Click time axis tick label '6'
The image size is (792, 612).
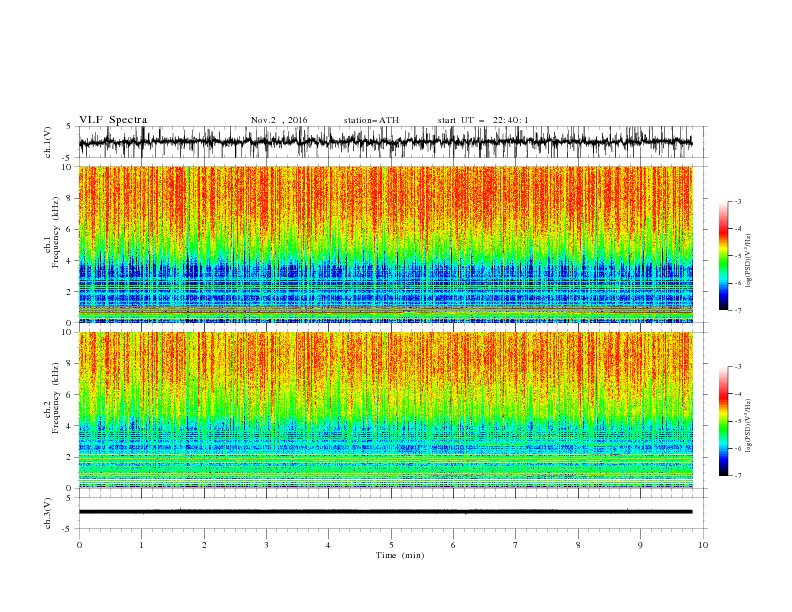tap(454, 545)
